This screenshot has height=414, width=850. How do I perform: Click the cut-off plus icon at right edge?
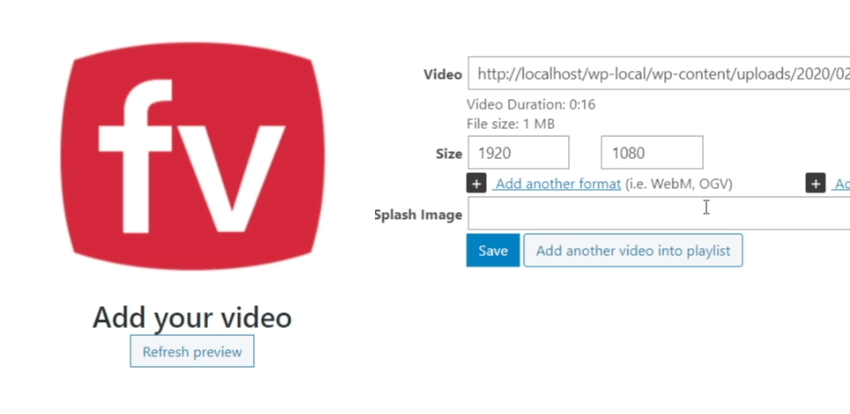pos(815,184)
